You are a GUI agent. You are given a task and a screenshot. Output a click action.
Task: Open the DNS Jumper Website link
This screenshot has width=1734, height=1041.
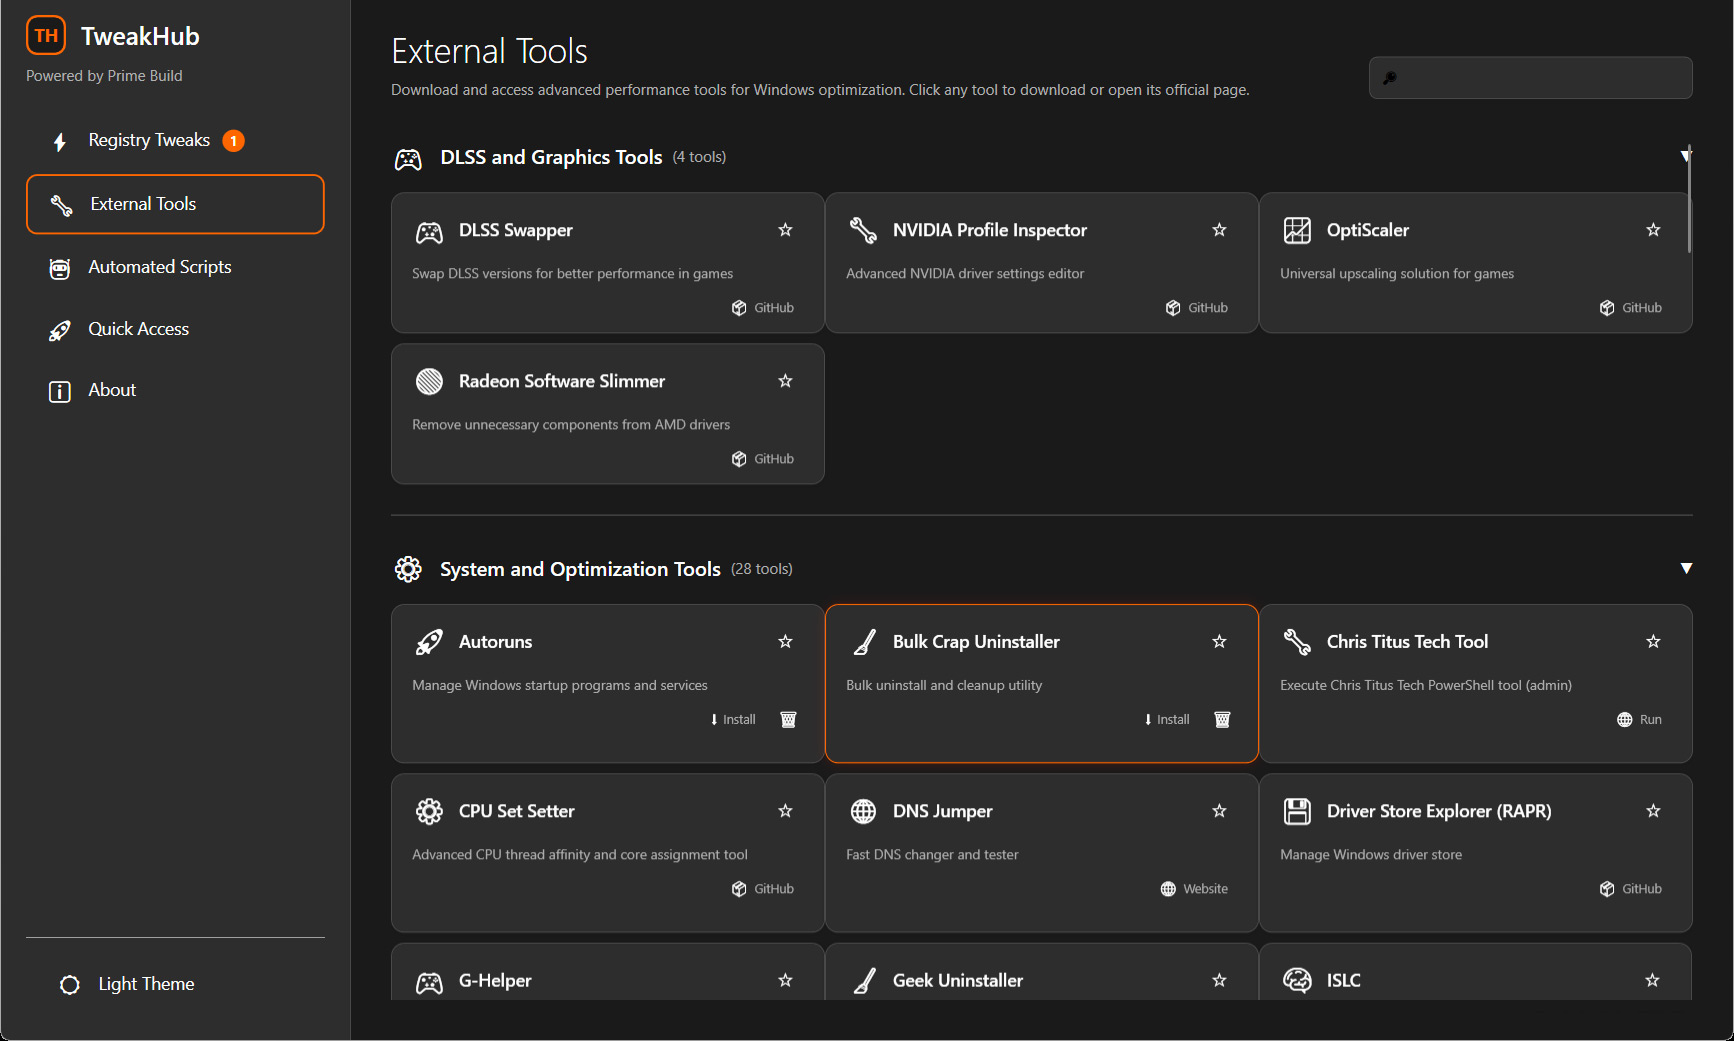tap(1194, 889)
